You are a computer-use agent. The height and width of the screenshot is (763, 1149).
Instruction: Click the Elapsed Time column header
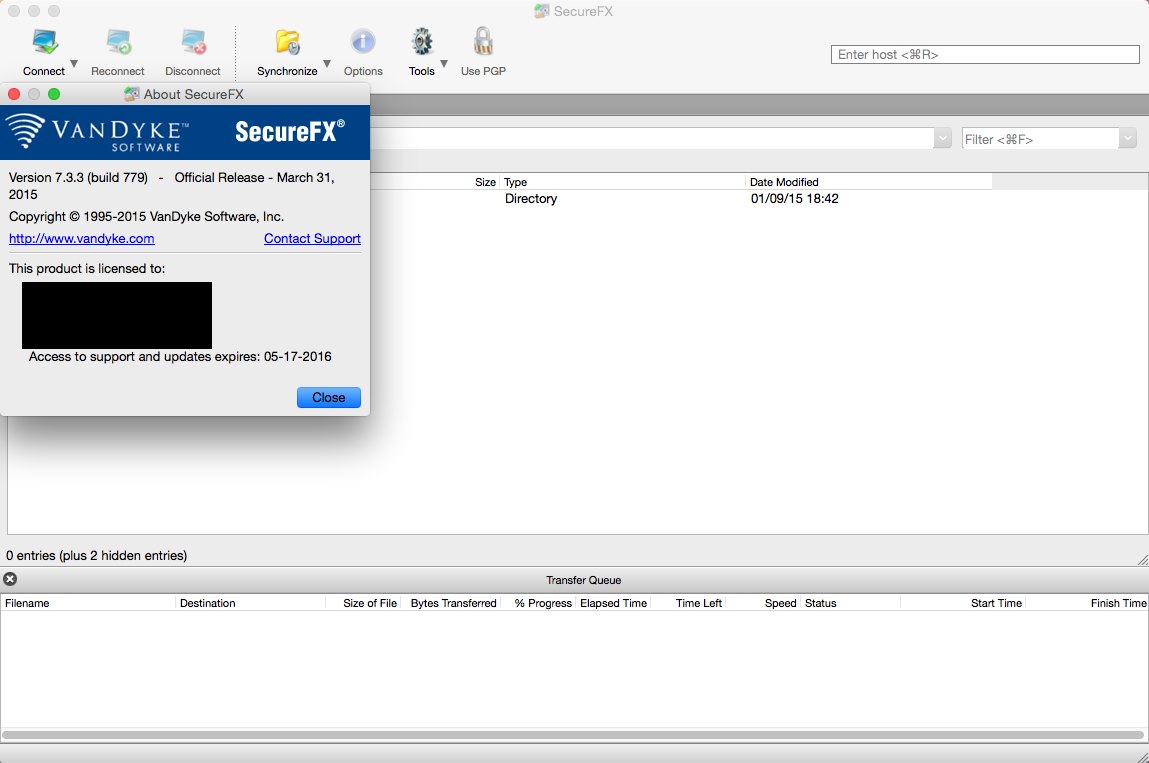[613, 603]
